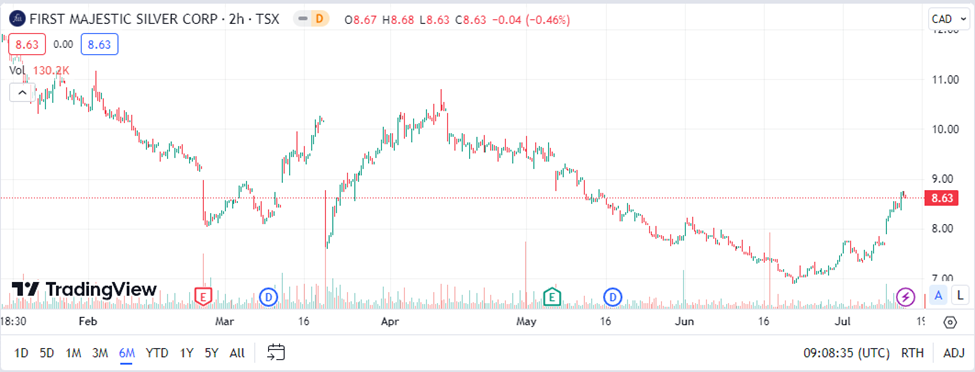Select the 1M time range
The height and width of the screenshot is (372, 975).
coord(73,353)
